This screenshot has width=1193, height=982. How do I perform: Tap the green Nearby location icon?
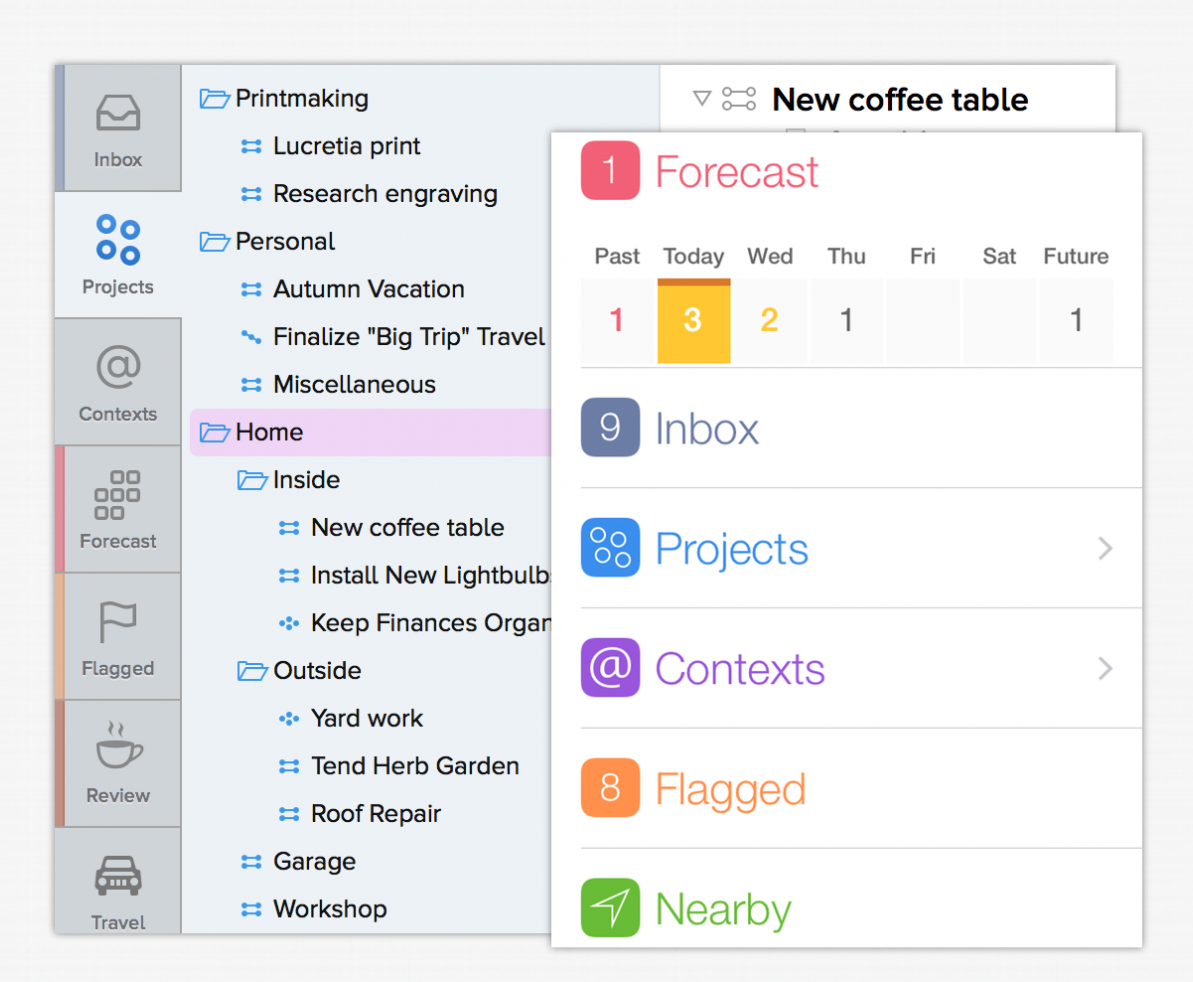[610, 908]
